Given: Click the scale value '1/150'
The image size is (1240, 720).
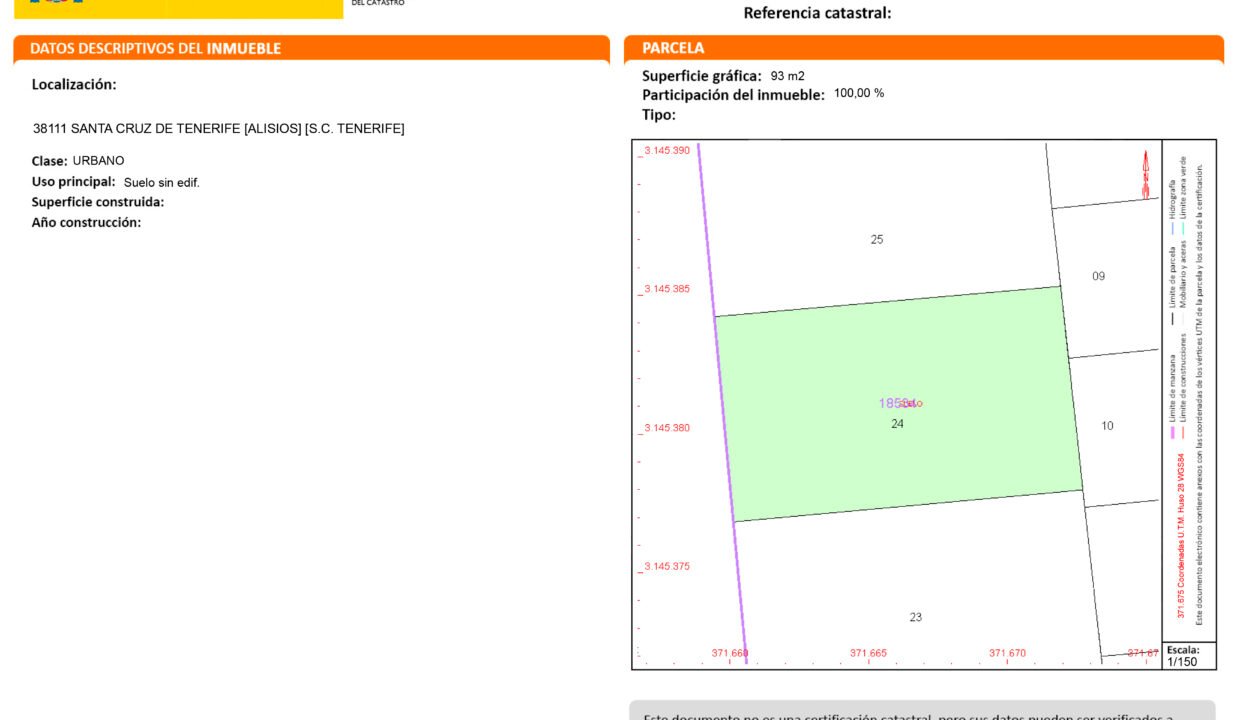Looking at the screenshot, I should tap(1181, 662).
